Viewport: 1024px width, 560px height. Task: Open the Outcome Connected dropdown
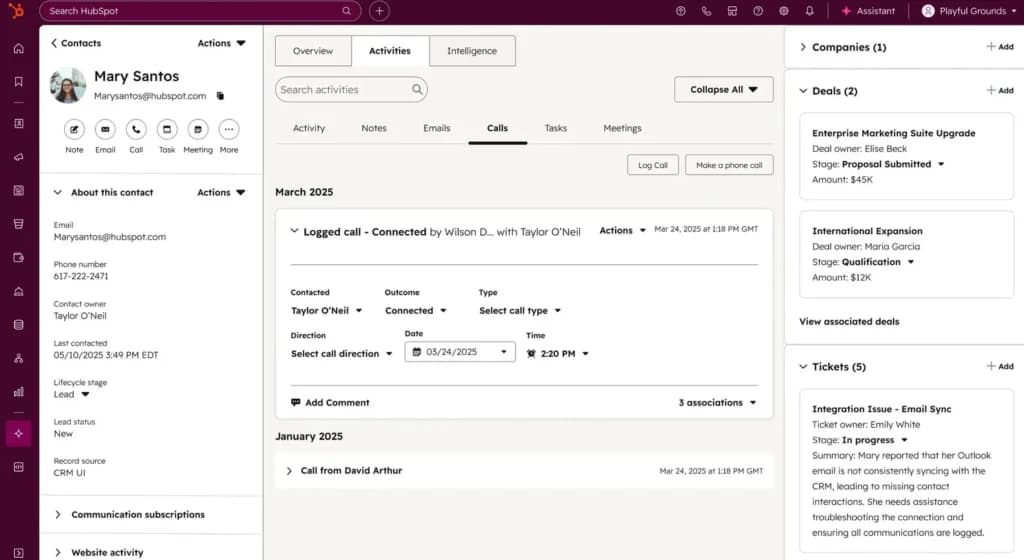pyautogui.click(x=416, y=311)
